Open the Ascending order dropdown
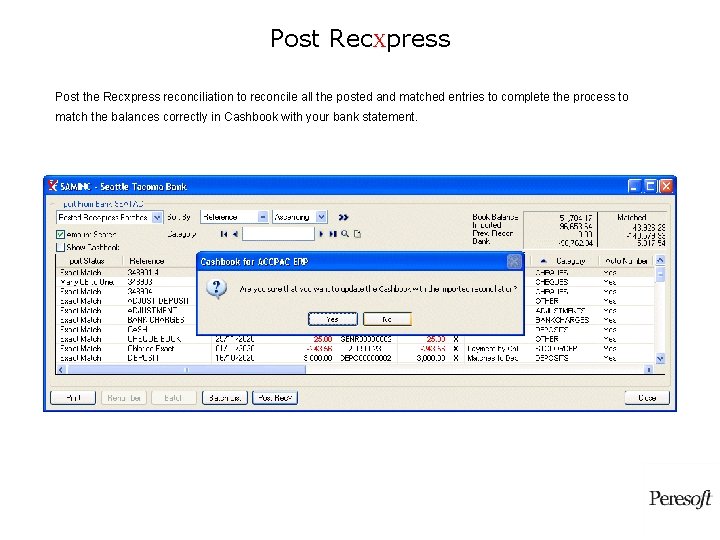The width and height of the screenshot is (720, 540). coord(321,217)
